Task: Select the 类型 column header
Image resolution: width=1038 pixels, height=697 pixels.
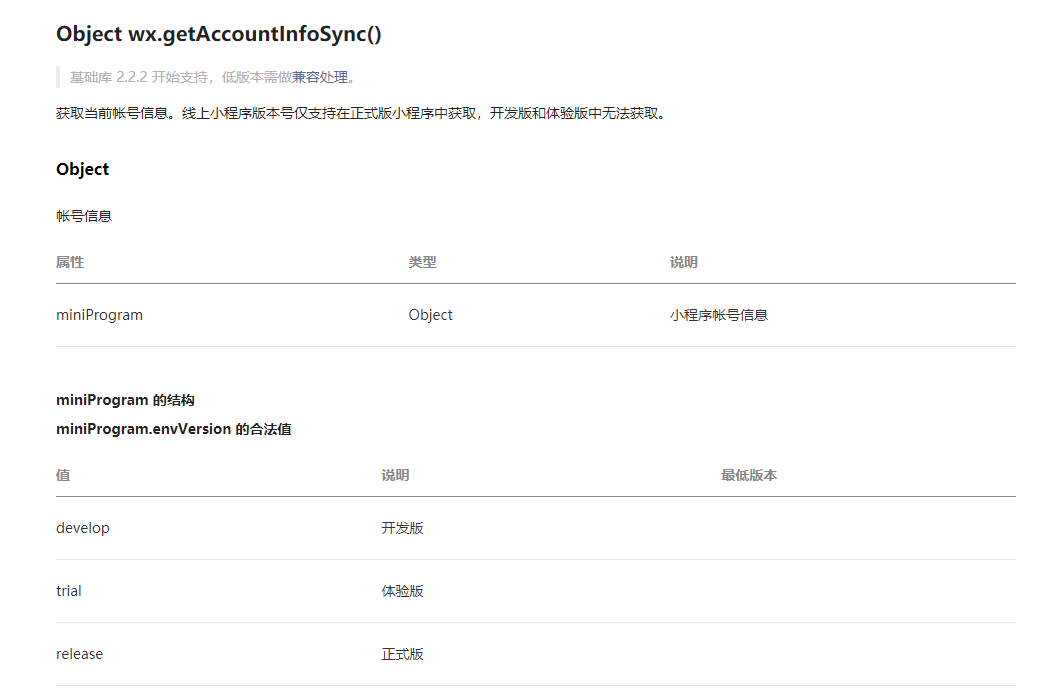Action: pos(422,262)
